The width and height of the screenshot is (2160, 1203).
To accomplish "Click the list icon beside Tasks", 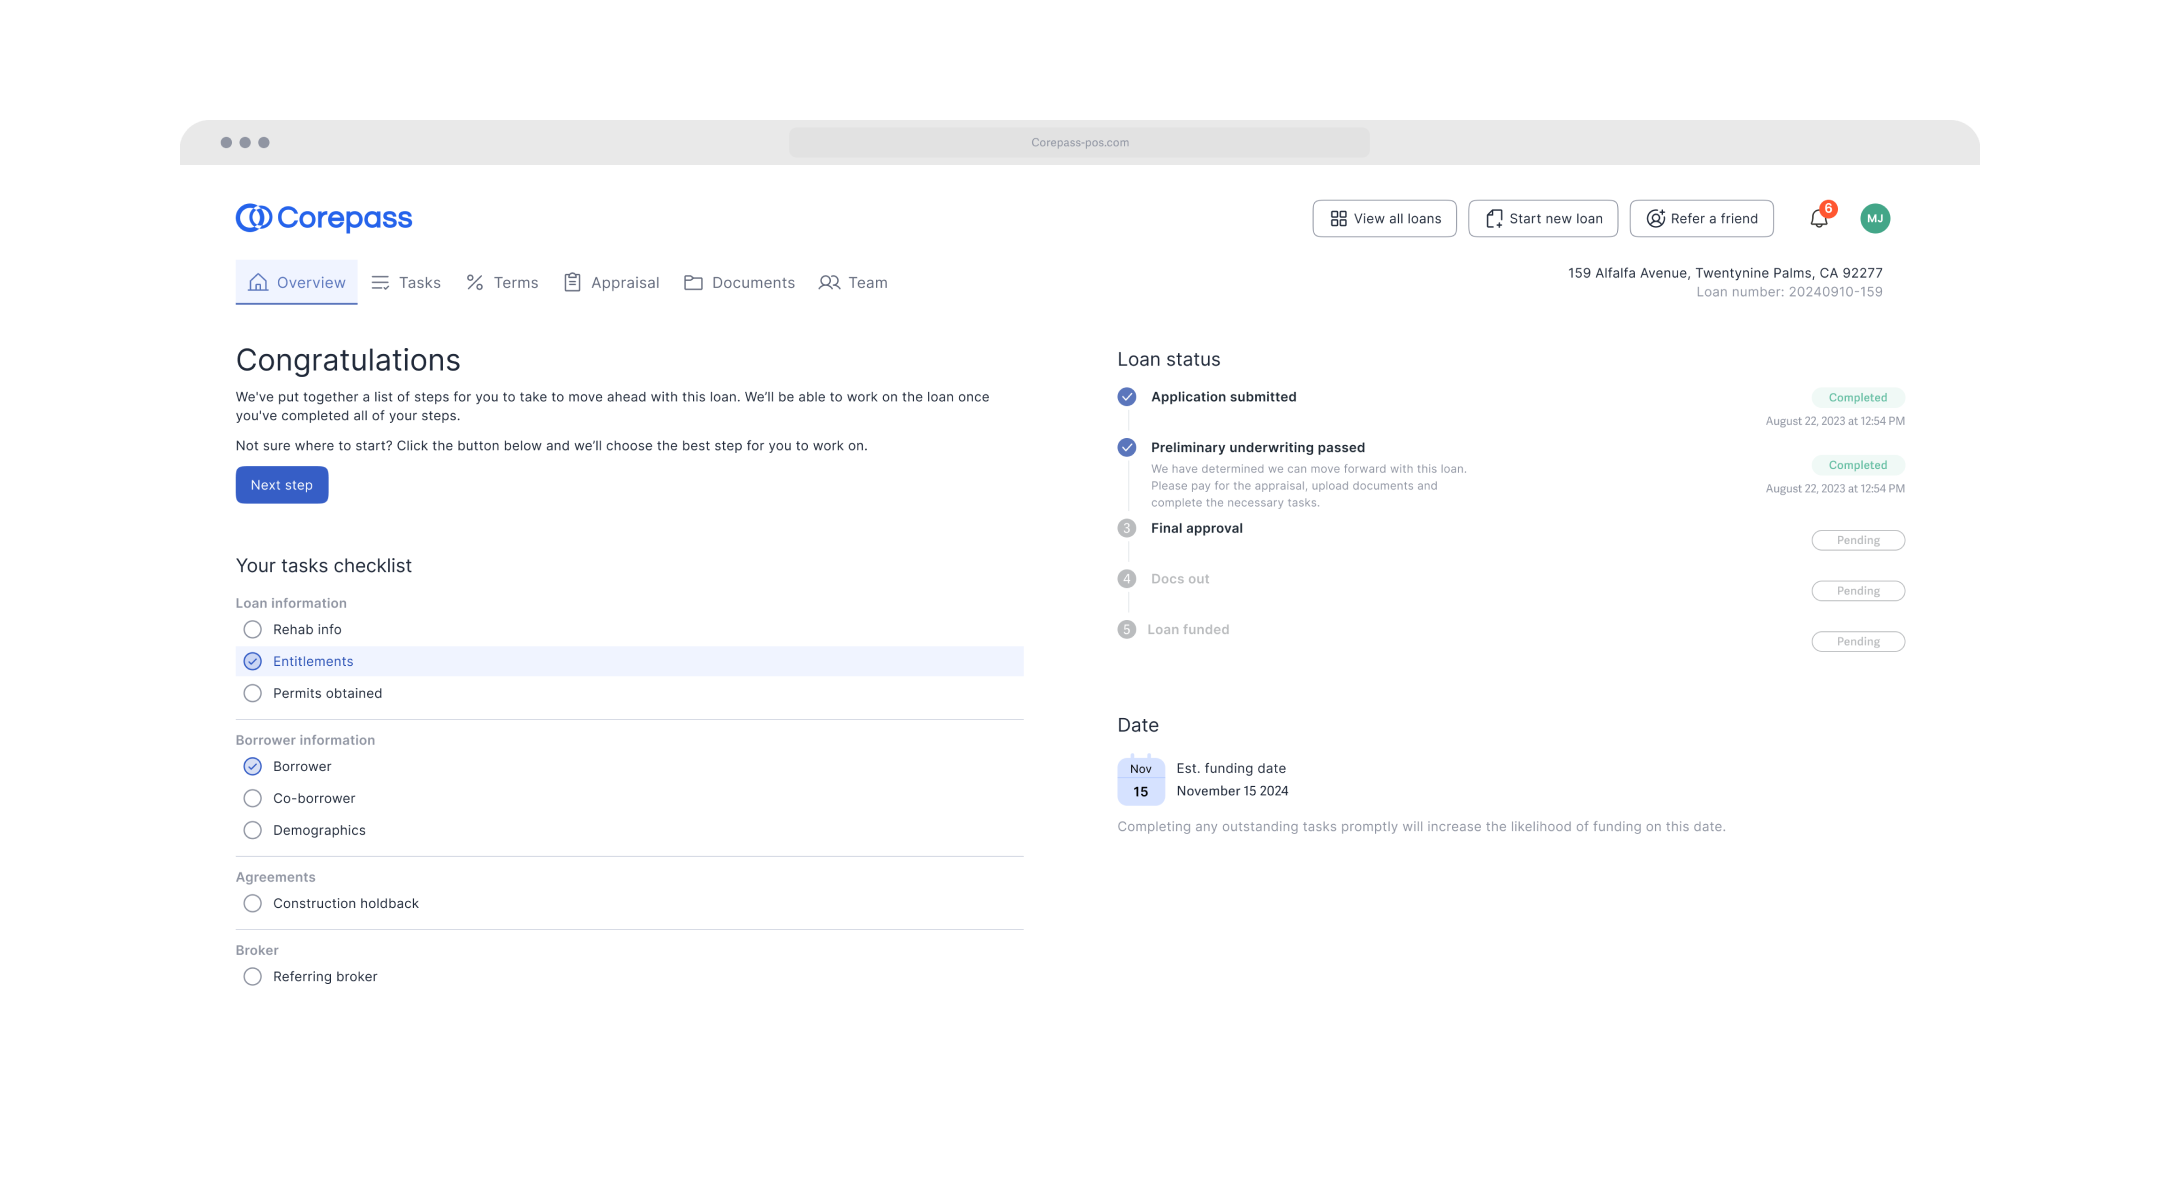I will click(380, 283).
